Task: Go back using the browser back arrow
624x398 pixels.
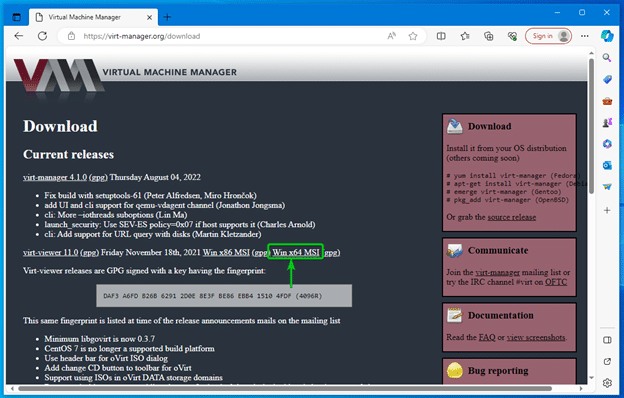Action: click(x=19, y=36)
